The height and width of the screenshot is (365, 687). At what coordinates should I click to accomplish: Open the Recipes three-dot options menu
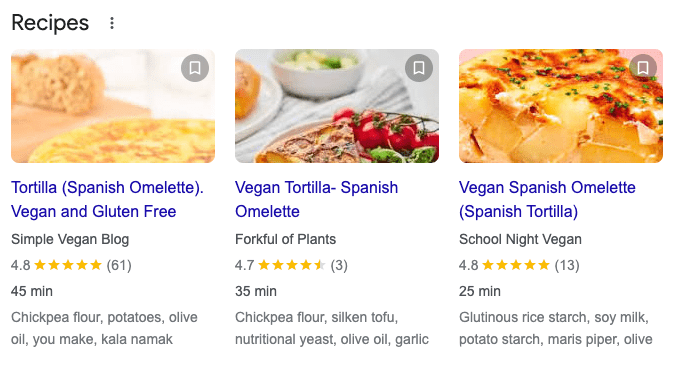coord(112,23)
